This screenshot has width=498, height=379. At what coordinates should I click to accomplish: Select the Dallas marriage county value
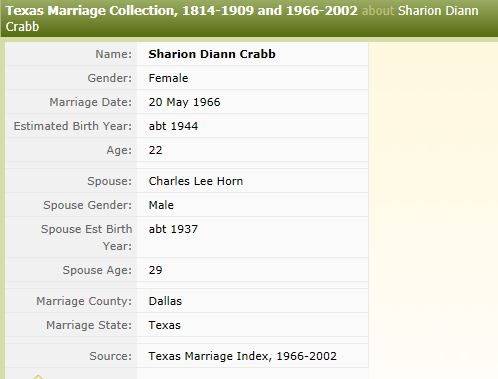[x=165, y=301]
